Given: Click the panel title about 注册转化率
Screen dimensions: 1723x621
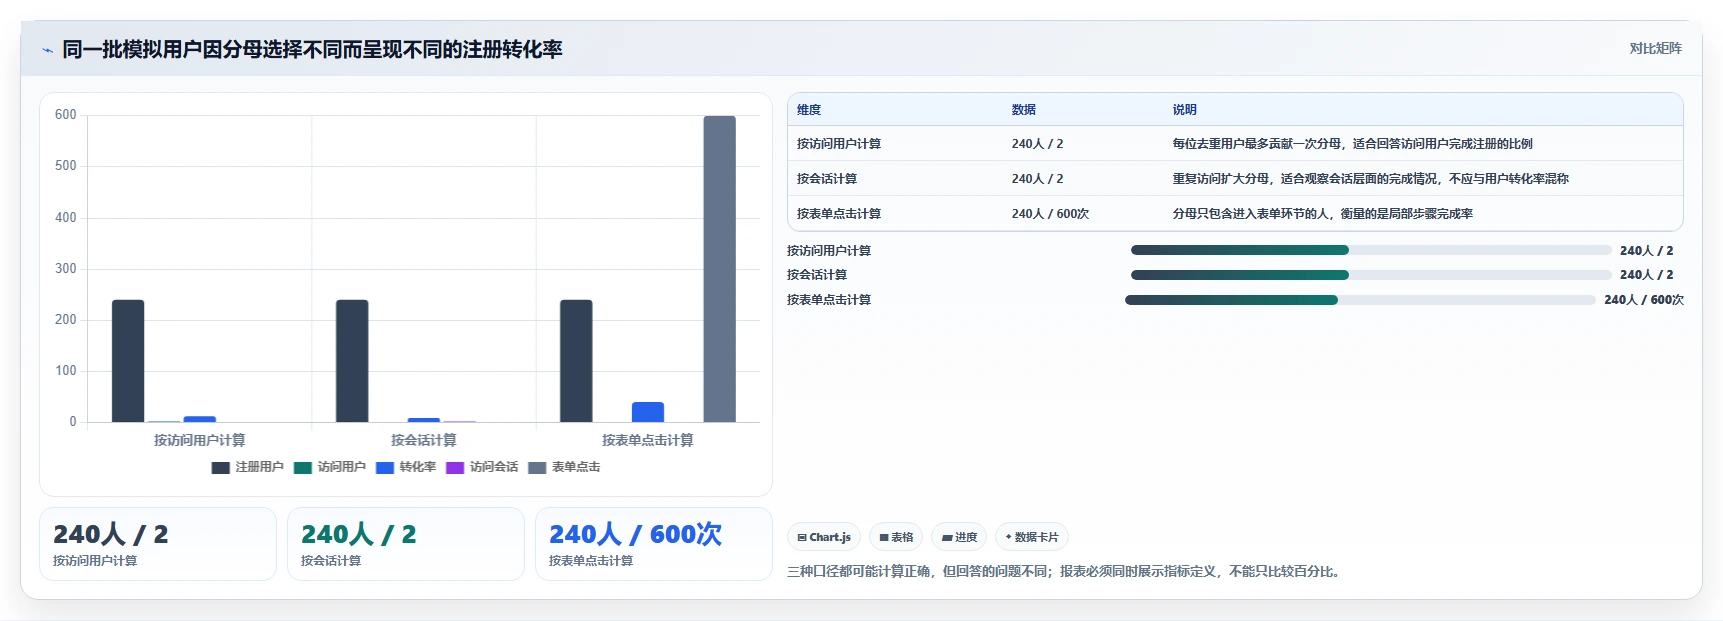Looking at the screenshot, I should [x=312, y=49].
